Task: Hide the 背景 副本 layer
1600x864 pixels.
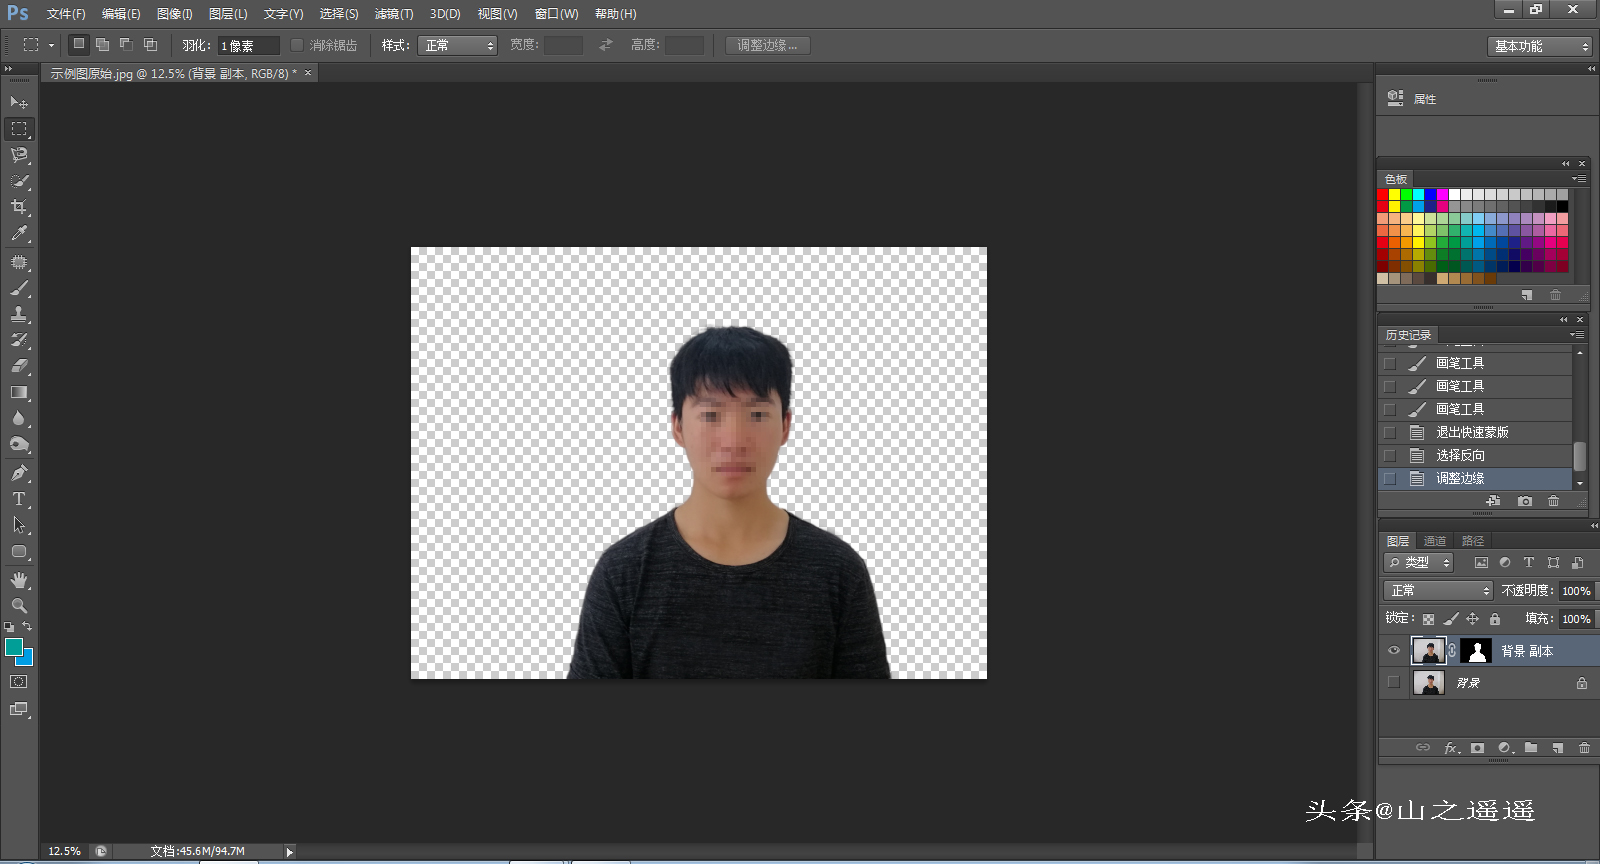Action: pyautogui.click(x=1394, y=651)
